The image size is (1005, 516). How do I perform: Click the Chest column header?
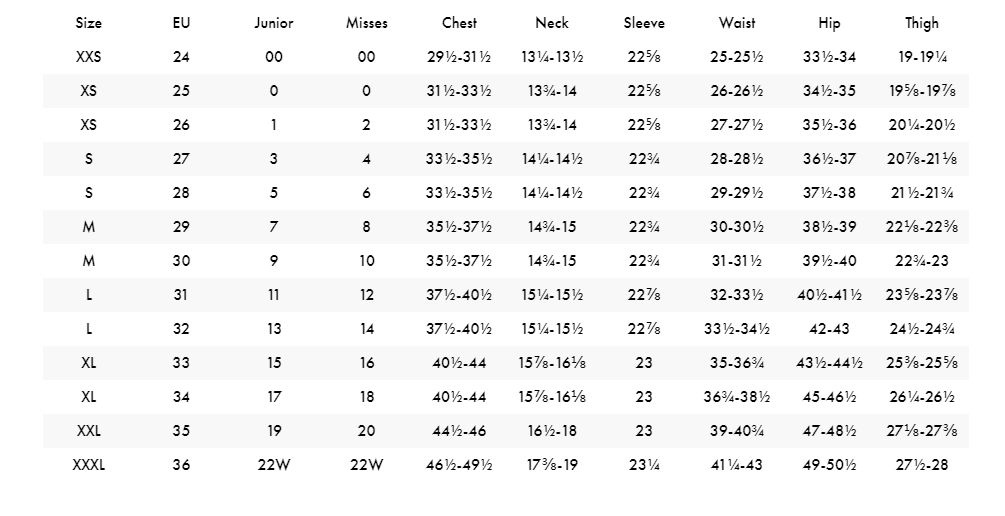(459, 23)
